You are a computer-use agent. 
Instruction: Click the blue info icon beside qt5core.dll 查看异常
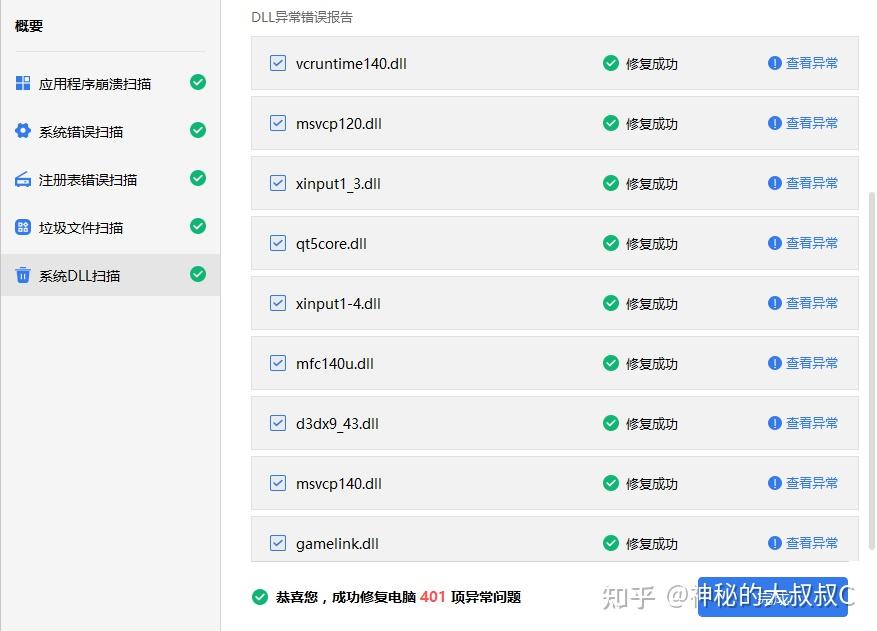[x=774, y=242]
